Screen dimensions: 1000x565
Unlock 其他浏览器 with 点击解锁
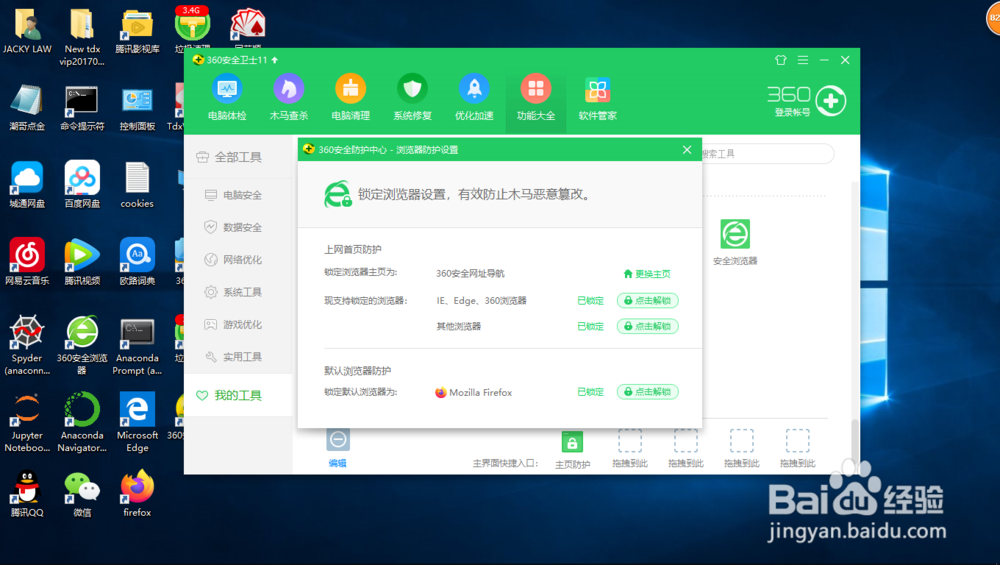[647, 326]
